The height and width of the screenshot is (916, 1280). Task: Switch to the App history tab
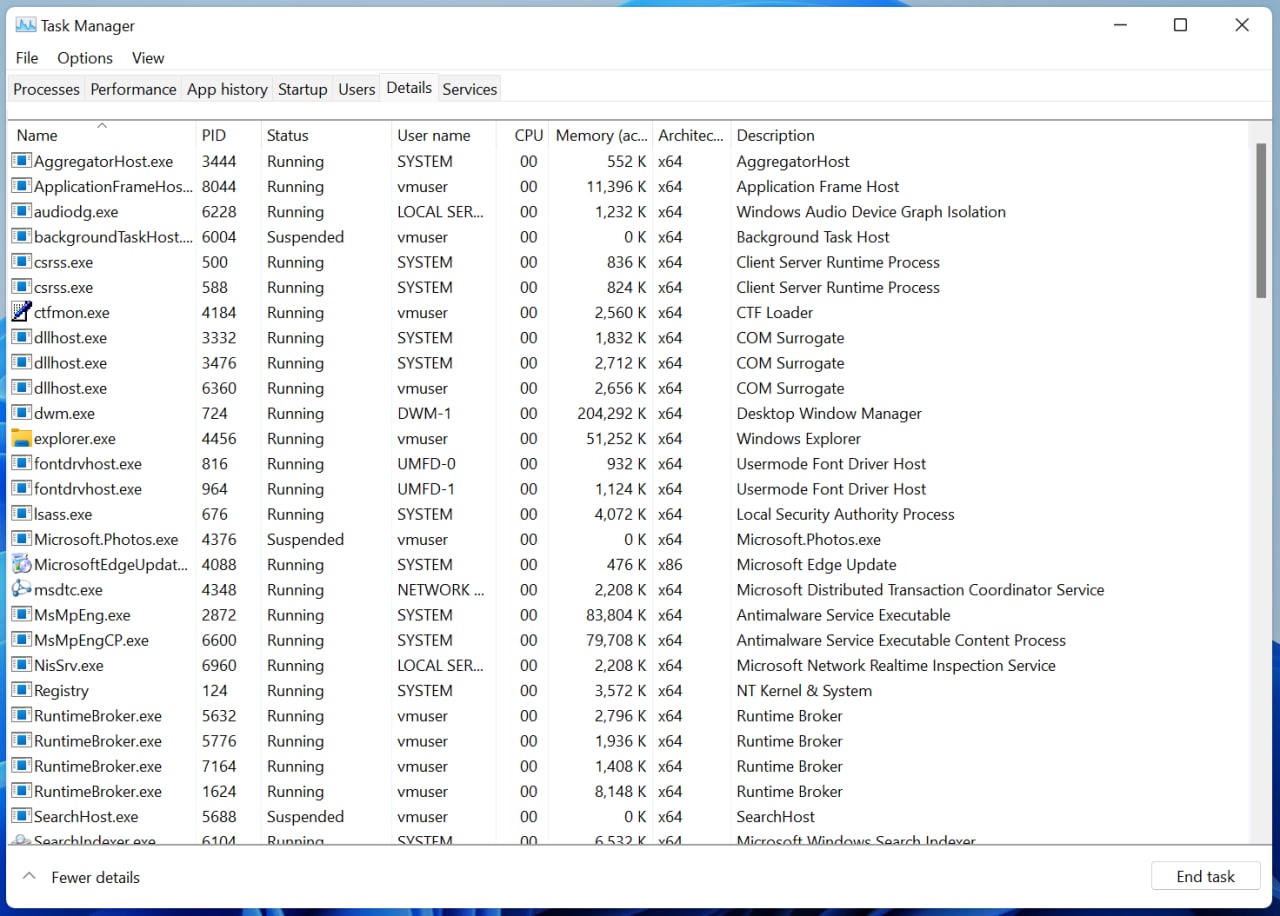(x=227, y=89)
